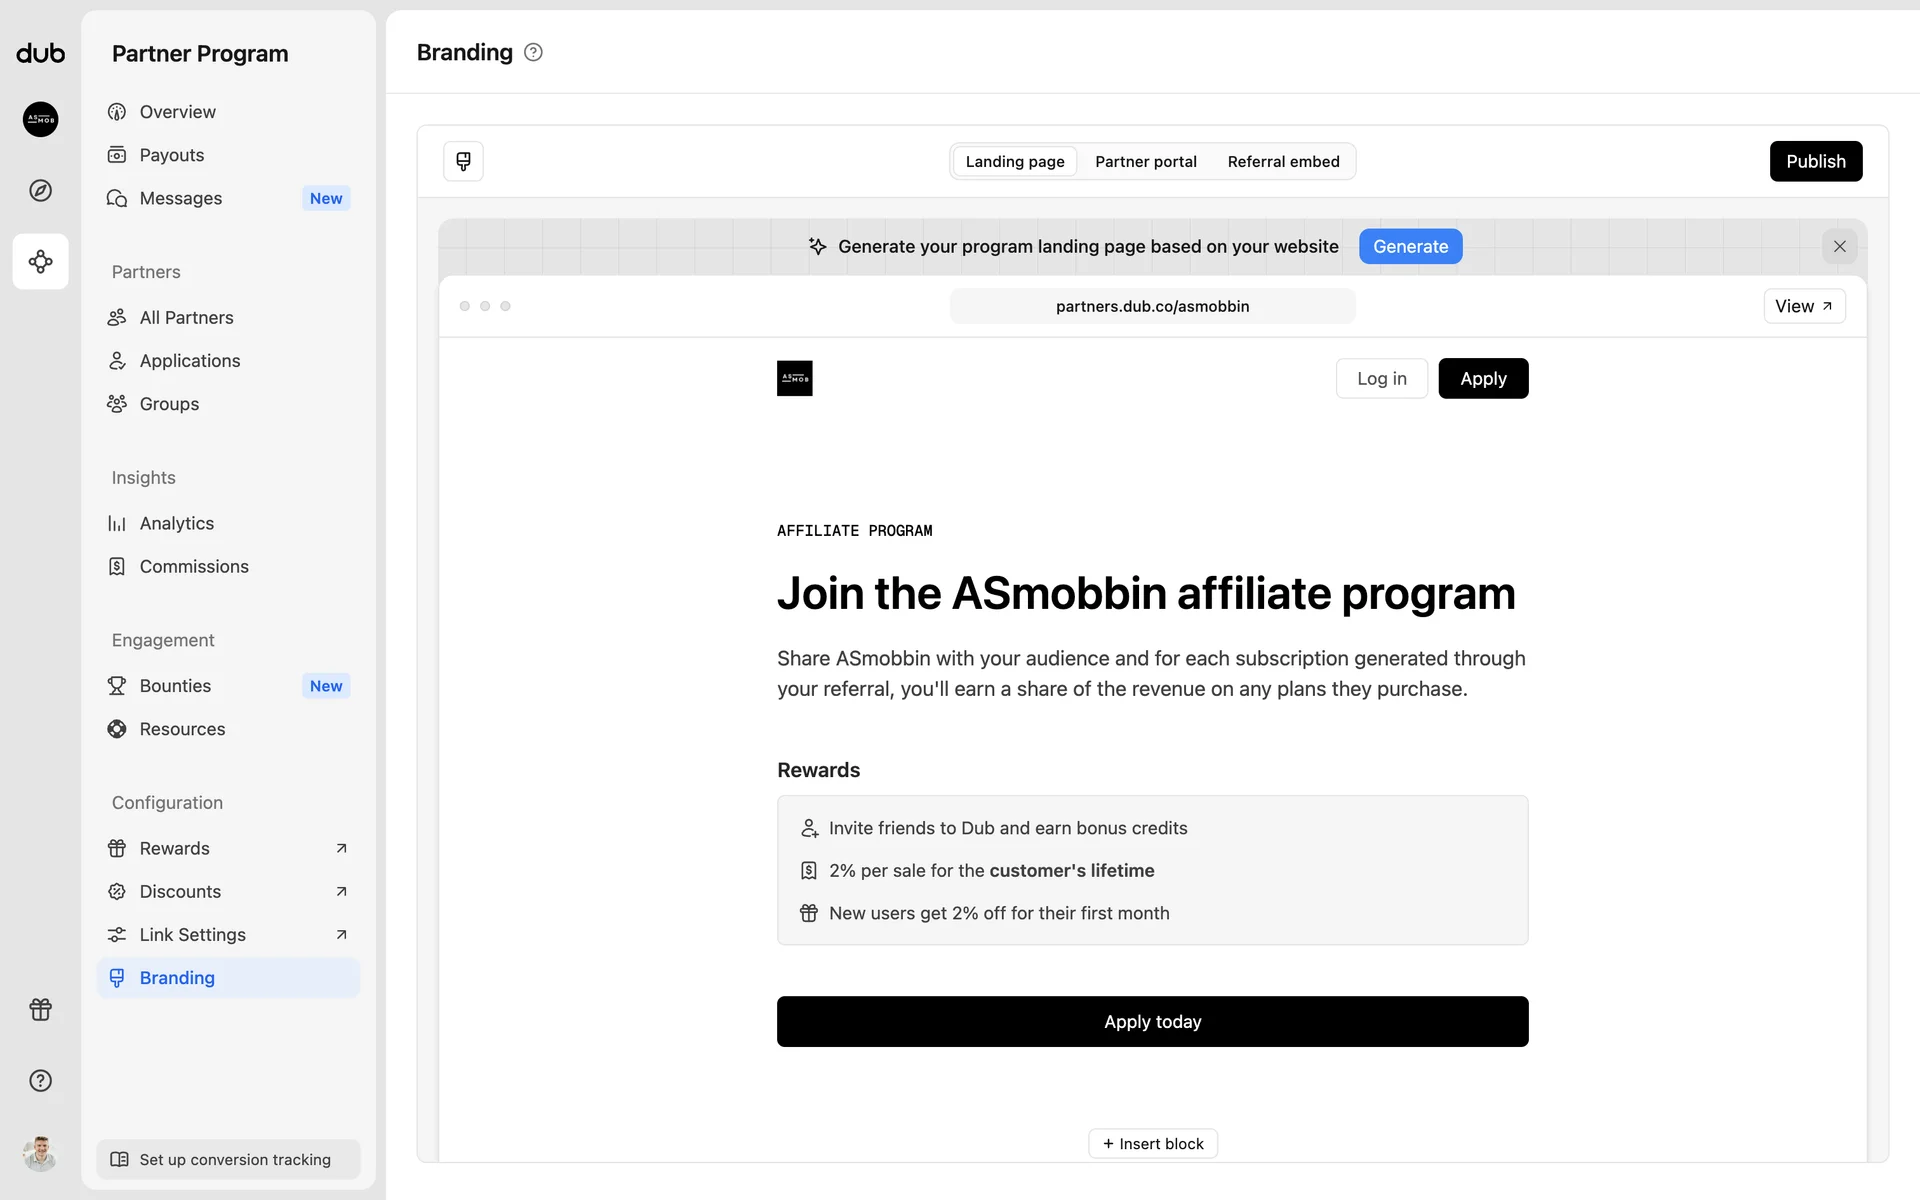The height and width of the screenshot is (1200, 1920).
Task: Open the user profile avatar
Action: tap(40, 1153)
